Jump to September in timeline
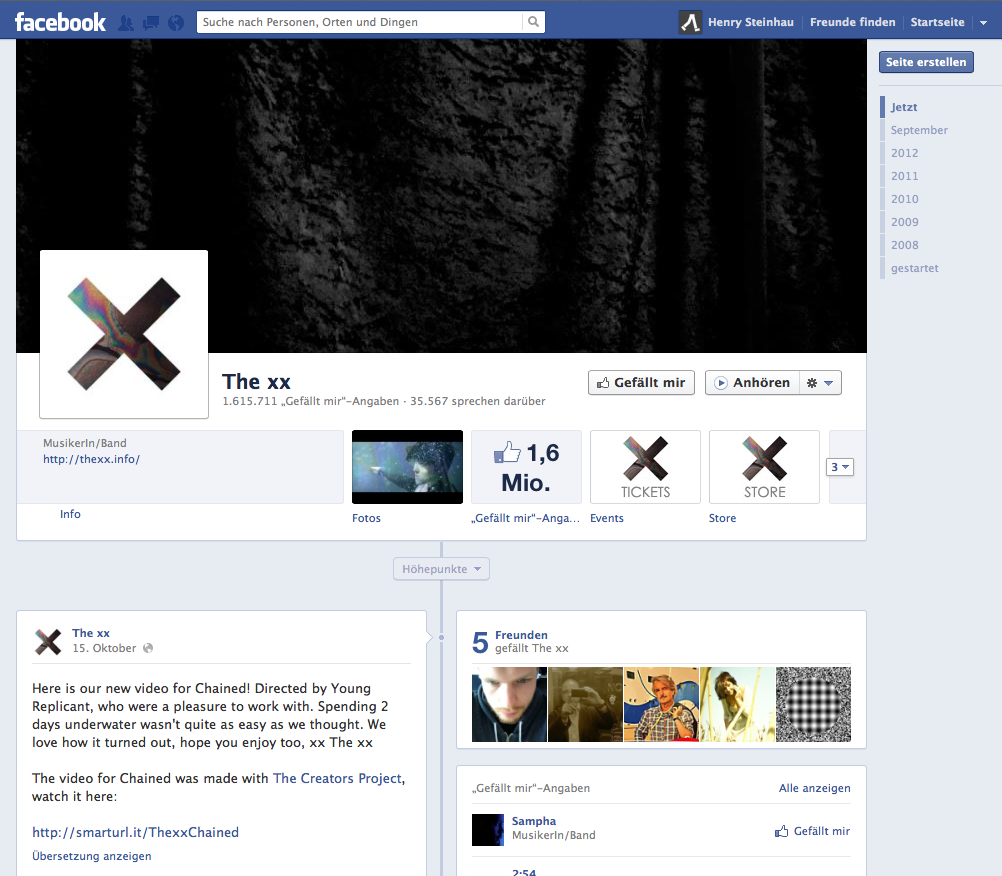1002x876 pixels. pyautogui.click(x=919, y=130)
